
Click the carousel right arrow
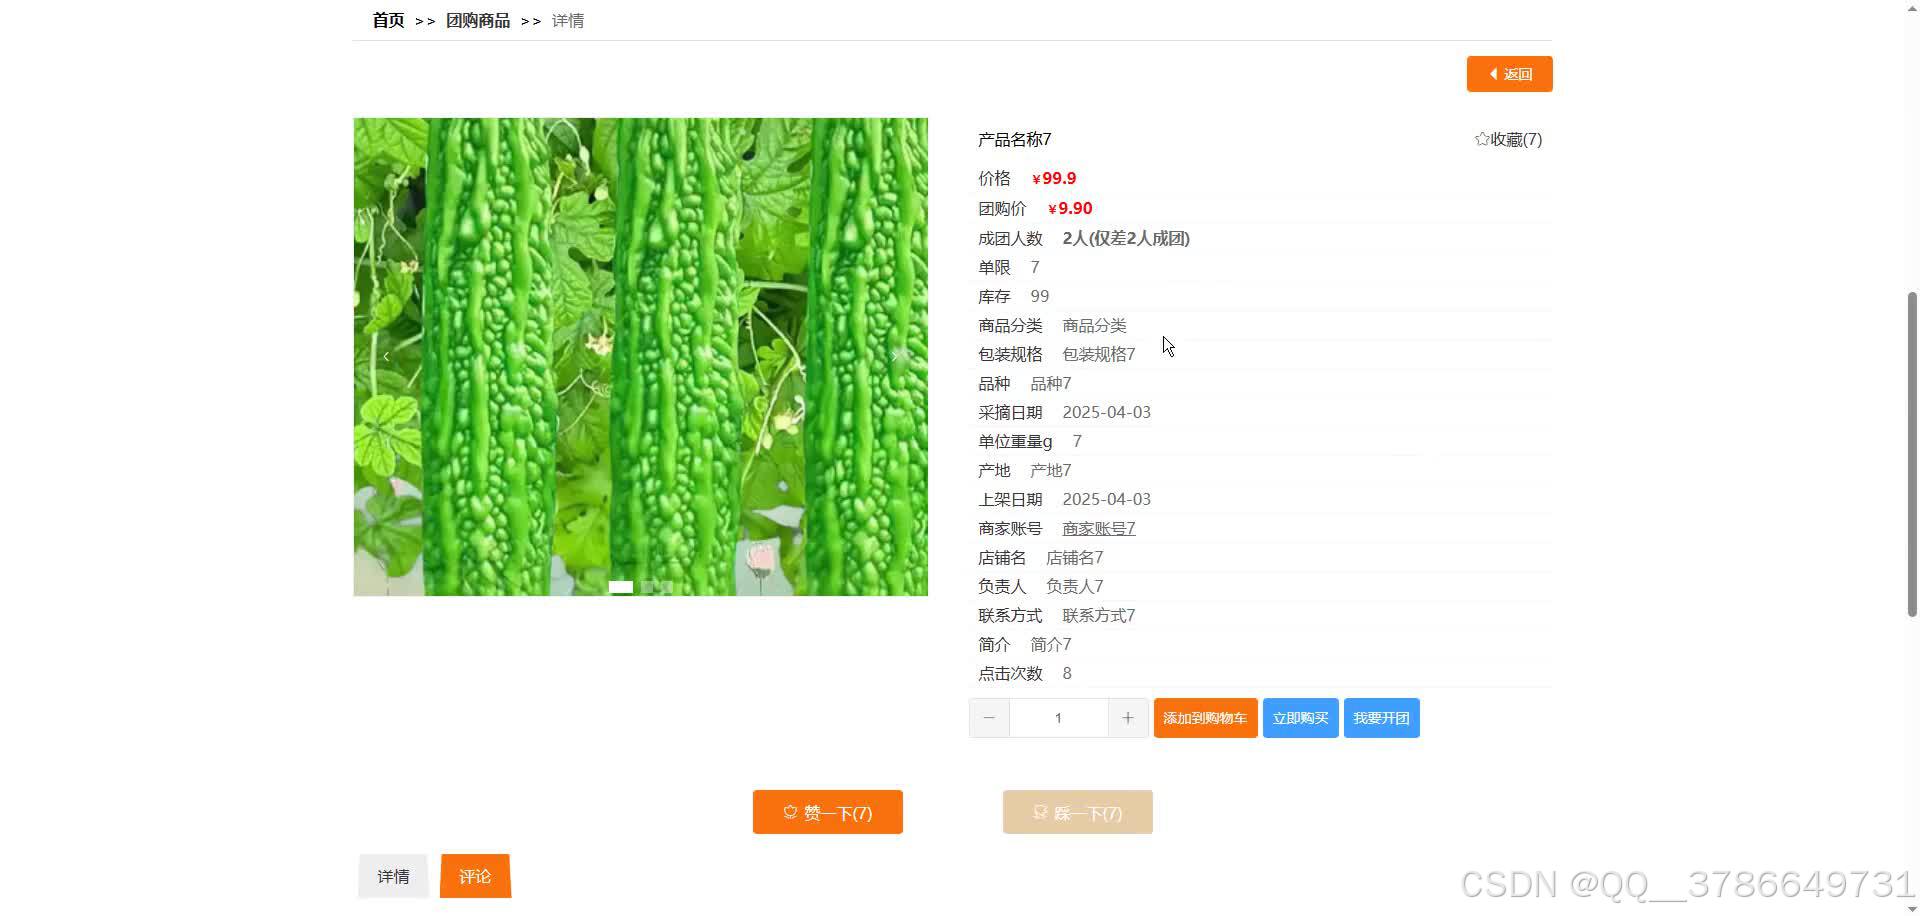tap(895, 356)
